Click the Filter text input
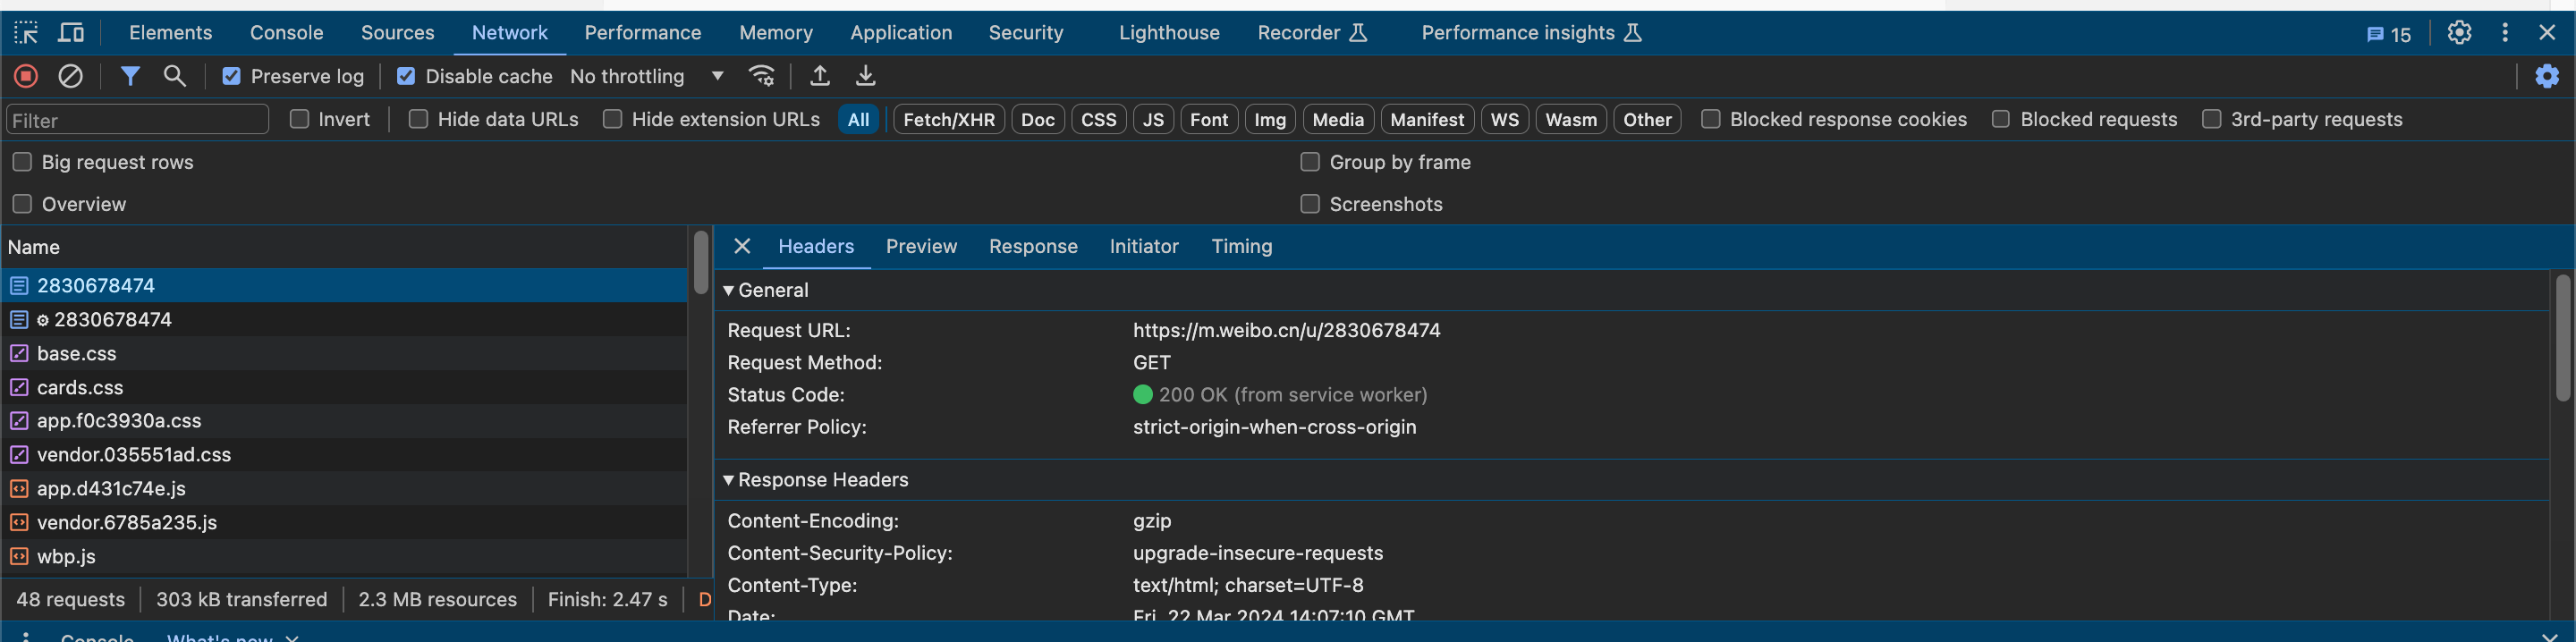 [138, 120]
